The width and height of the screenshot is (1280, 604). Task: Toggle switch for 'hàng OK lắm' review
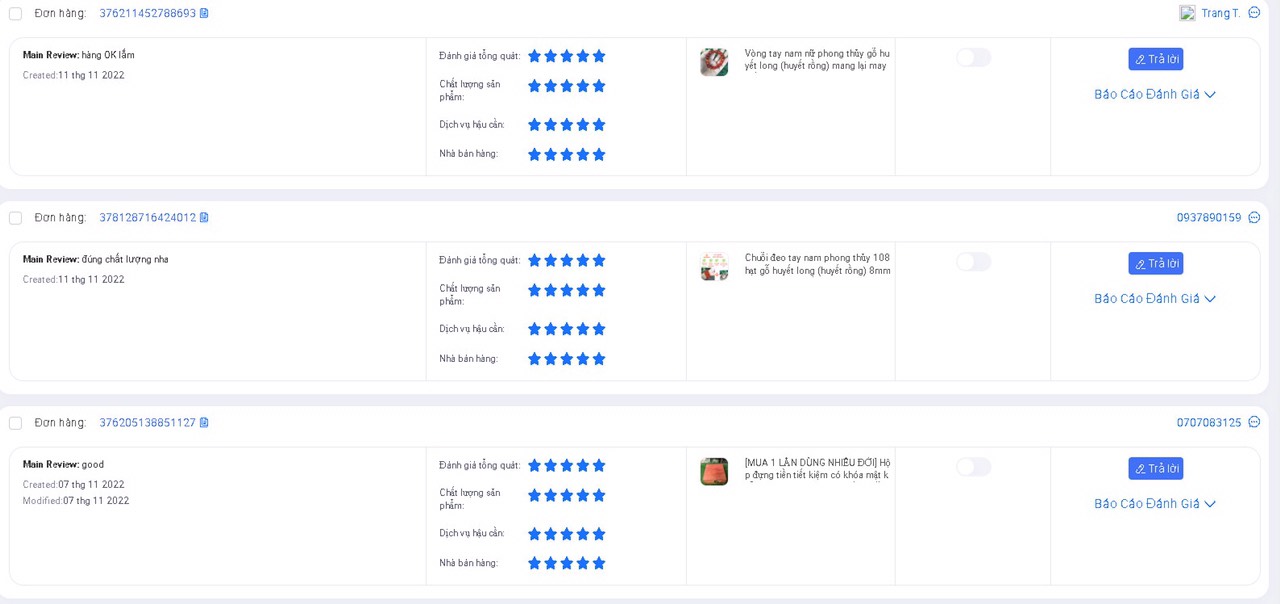(x=973, y=58)
